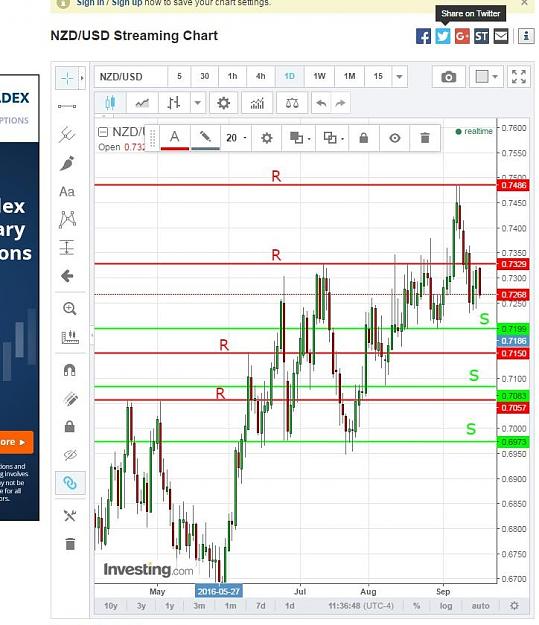The width and height of the screenshot is (539, 625).
Task: Share chart on Google Plus
Action: [462, 36]
